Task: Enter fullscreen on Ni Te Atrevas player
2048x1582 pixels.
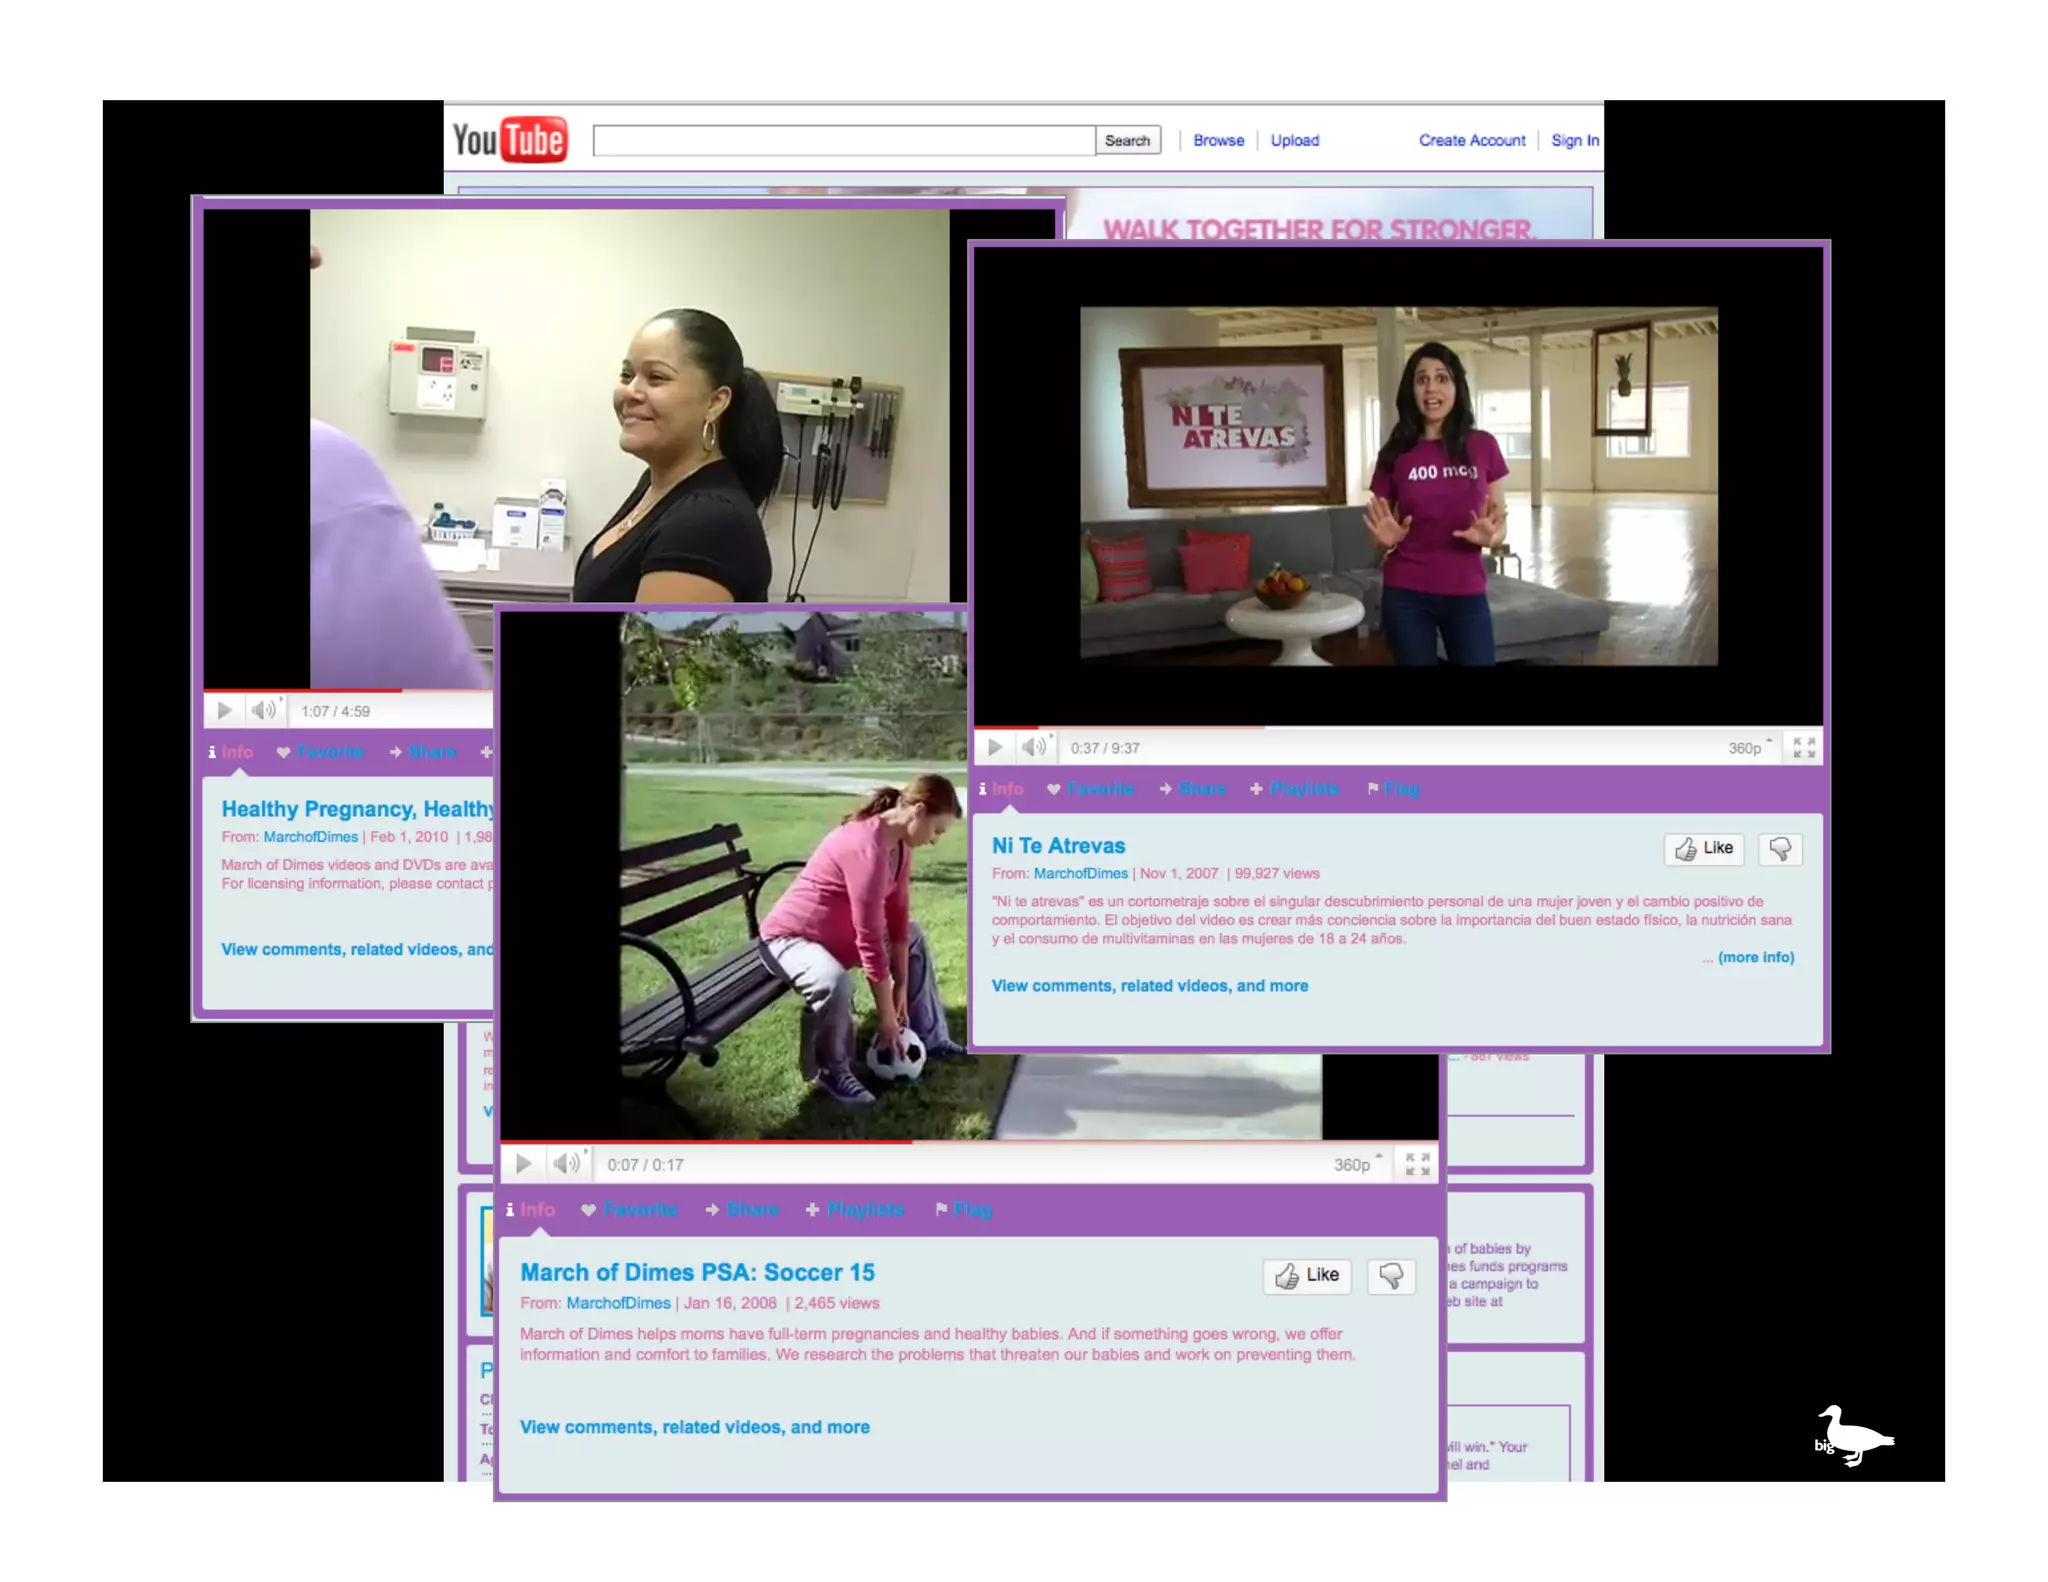Action: click(1804, 747)
